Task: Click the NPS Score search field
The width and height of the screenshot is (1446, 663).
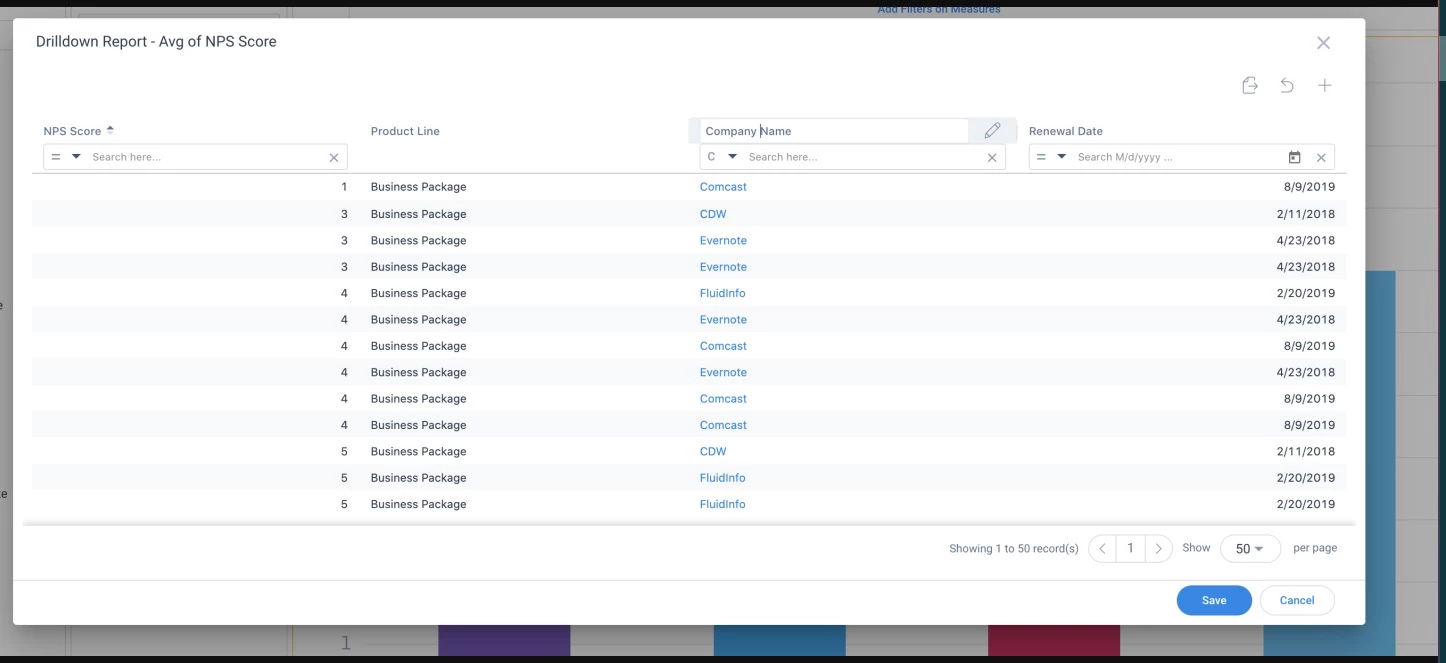Action: 205,157
